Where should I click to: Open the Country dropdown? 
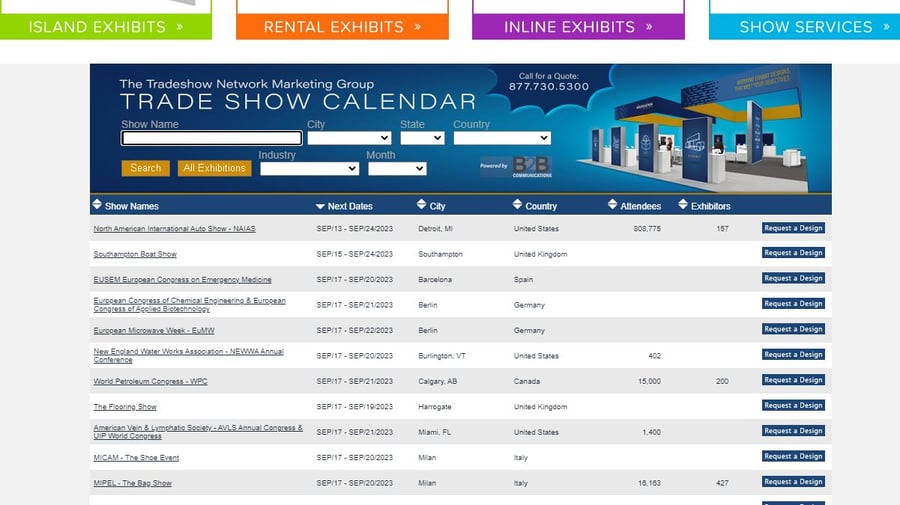pyautogui.click(x=502, y=138)
